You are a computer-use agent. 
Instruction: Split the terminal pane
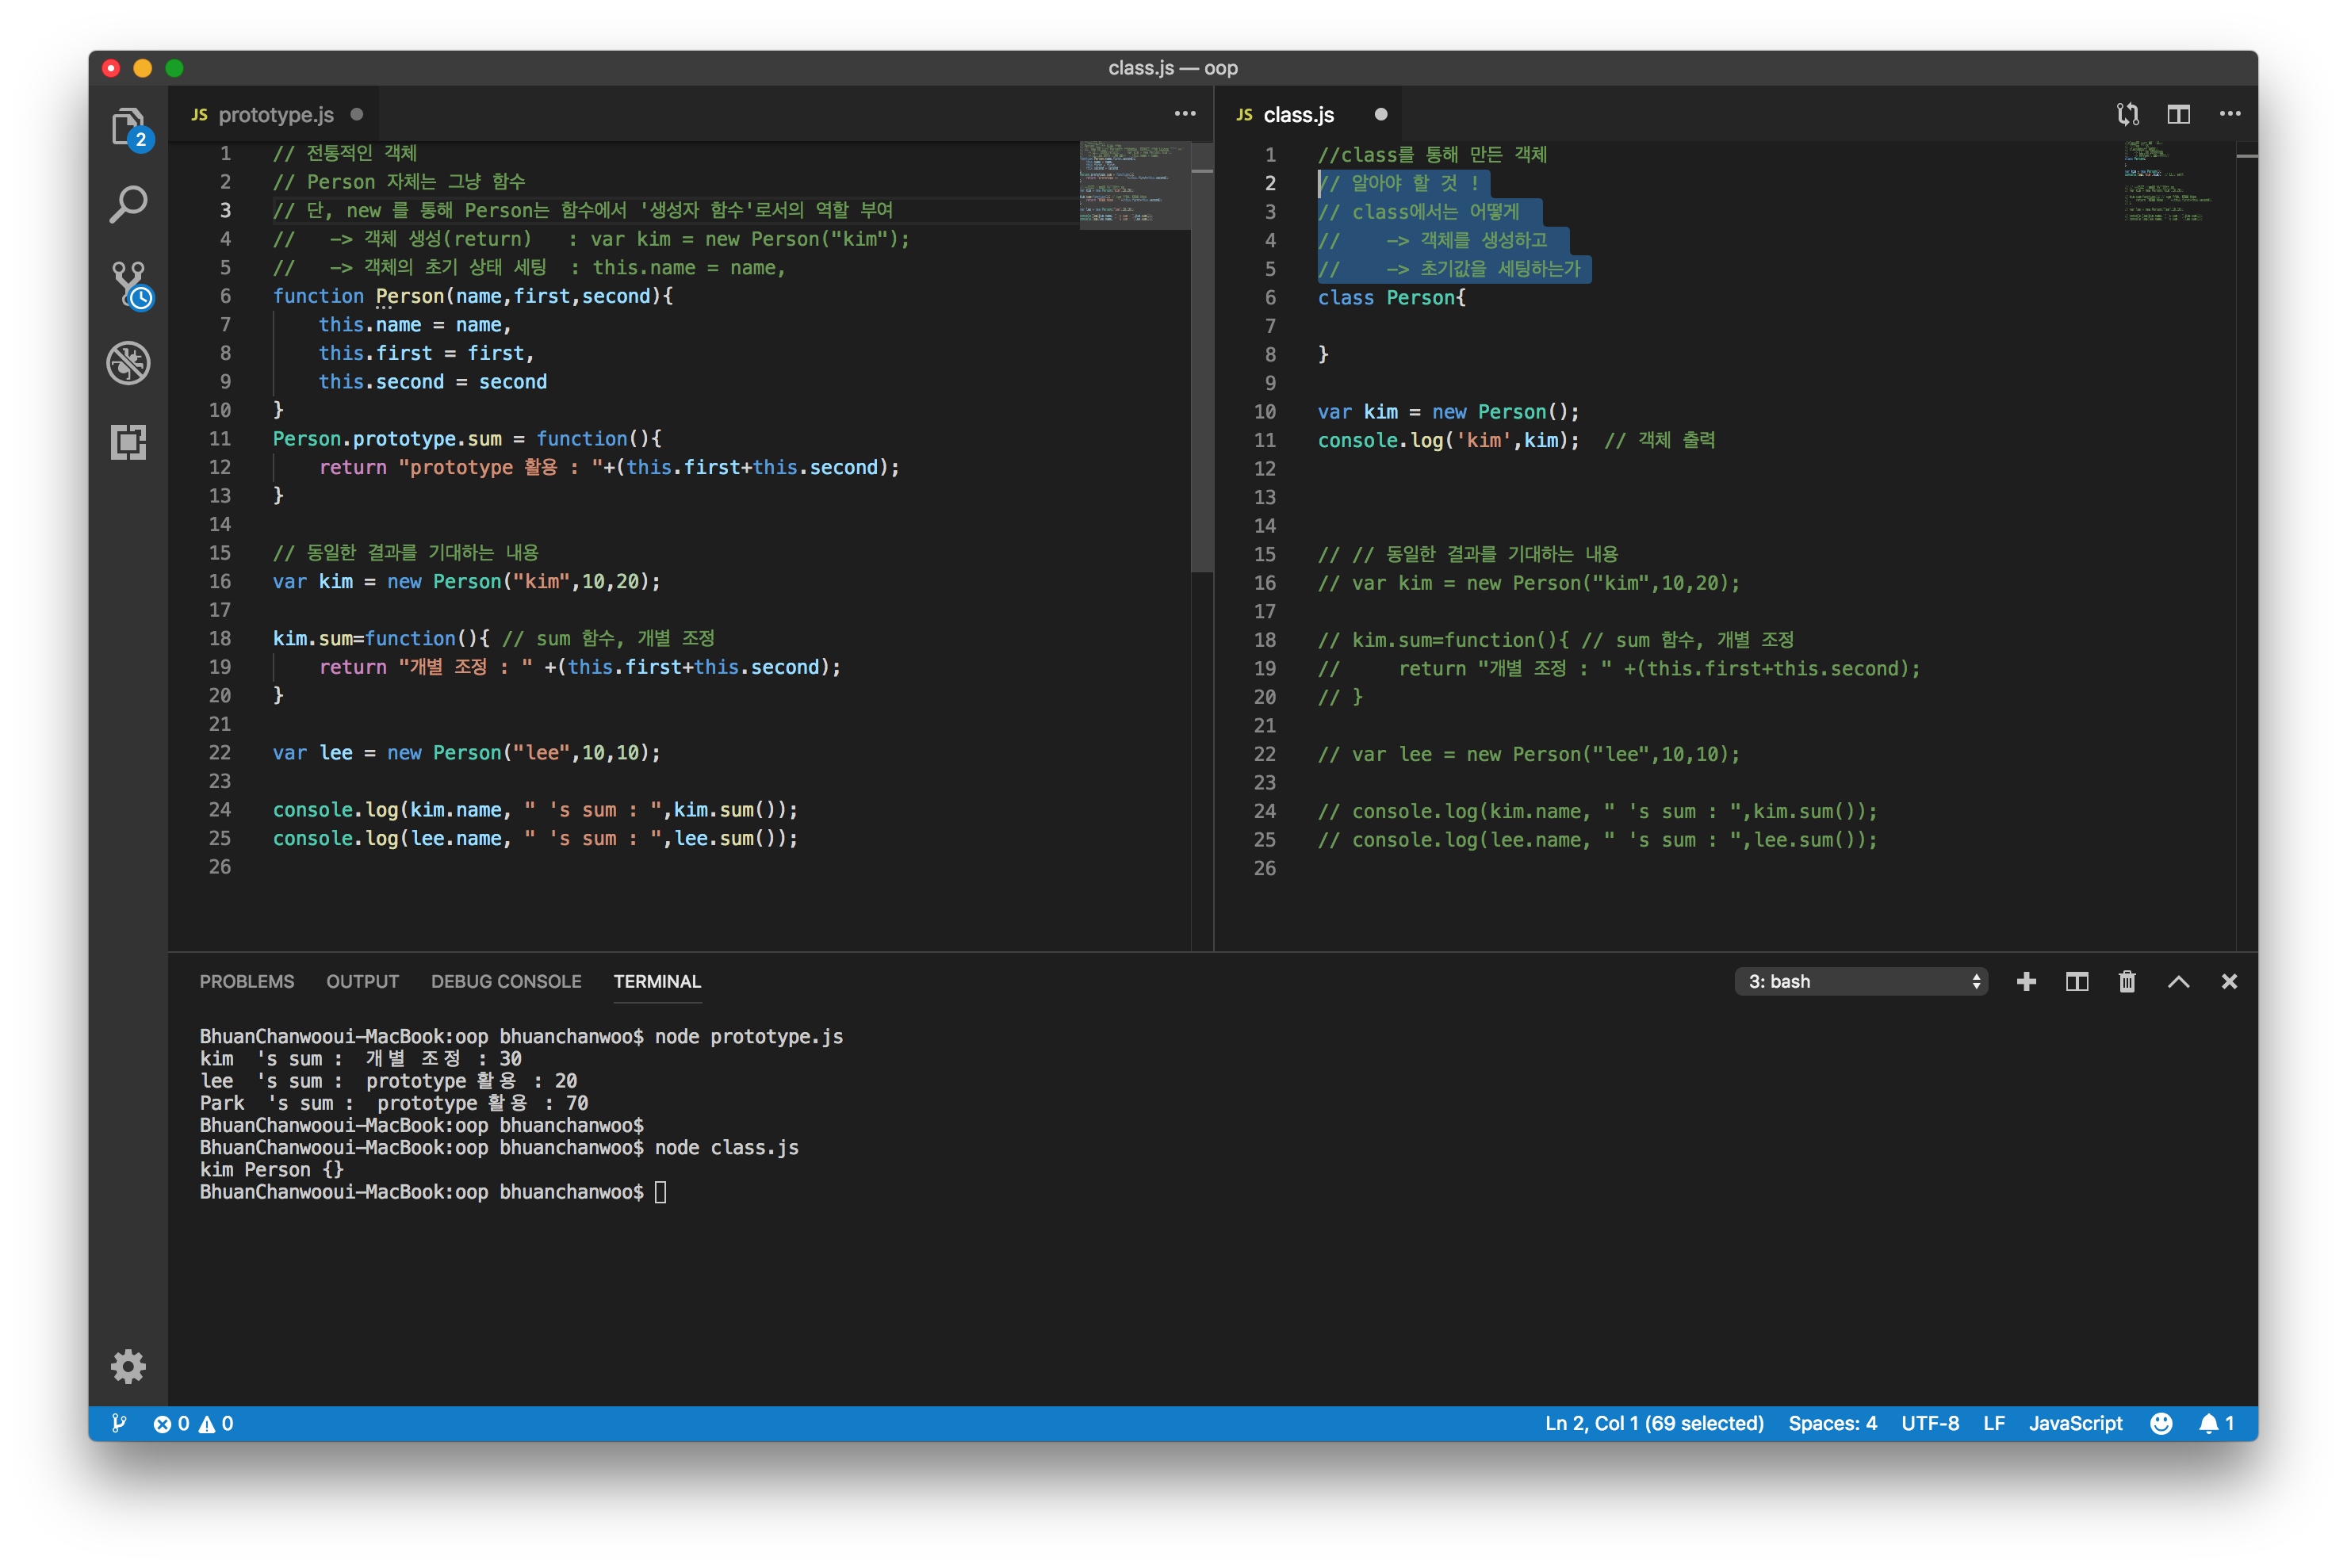(x=2077, y=981)
